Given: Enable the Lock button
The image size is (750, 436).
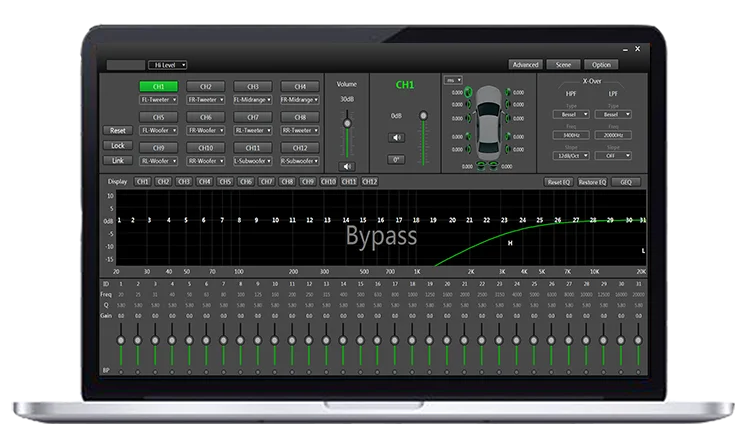Looking at the screenshot, I should tap(117, 145).
